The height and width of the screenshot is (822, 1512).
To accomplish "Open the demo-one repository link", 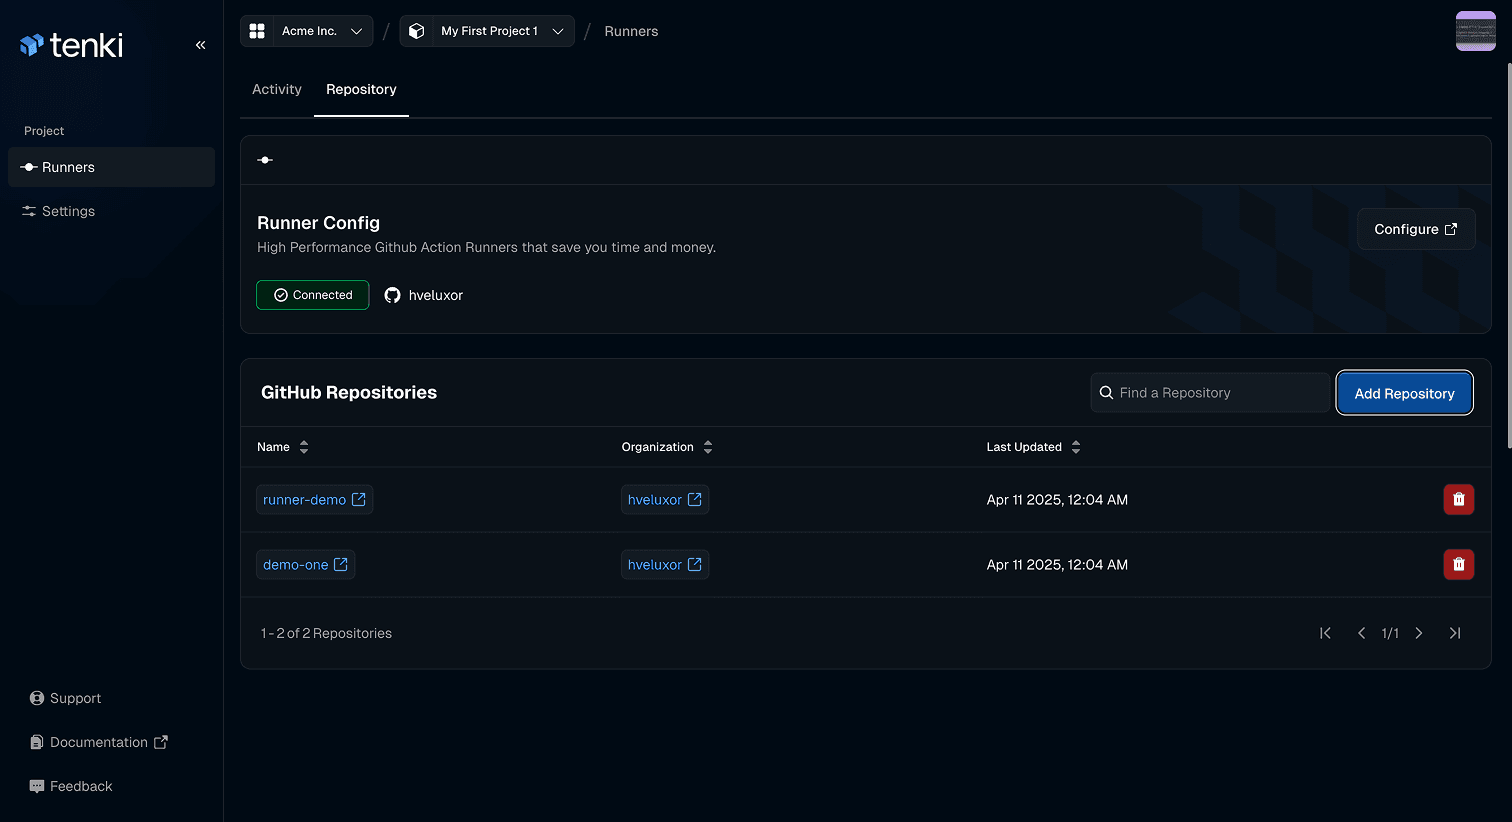I will [305, 564].
